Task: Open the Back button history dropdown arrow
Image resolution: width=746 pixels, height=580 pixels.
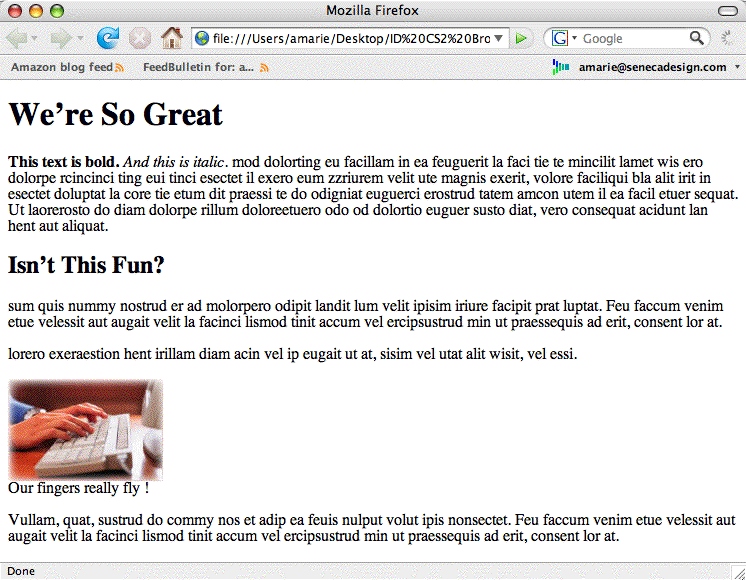Action: tap(35, 38)
